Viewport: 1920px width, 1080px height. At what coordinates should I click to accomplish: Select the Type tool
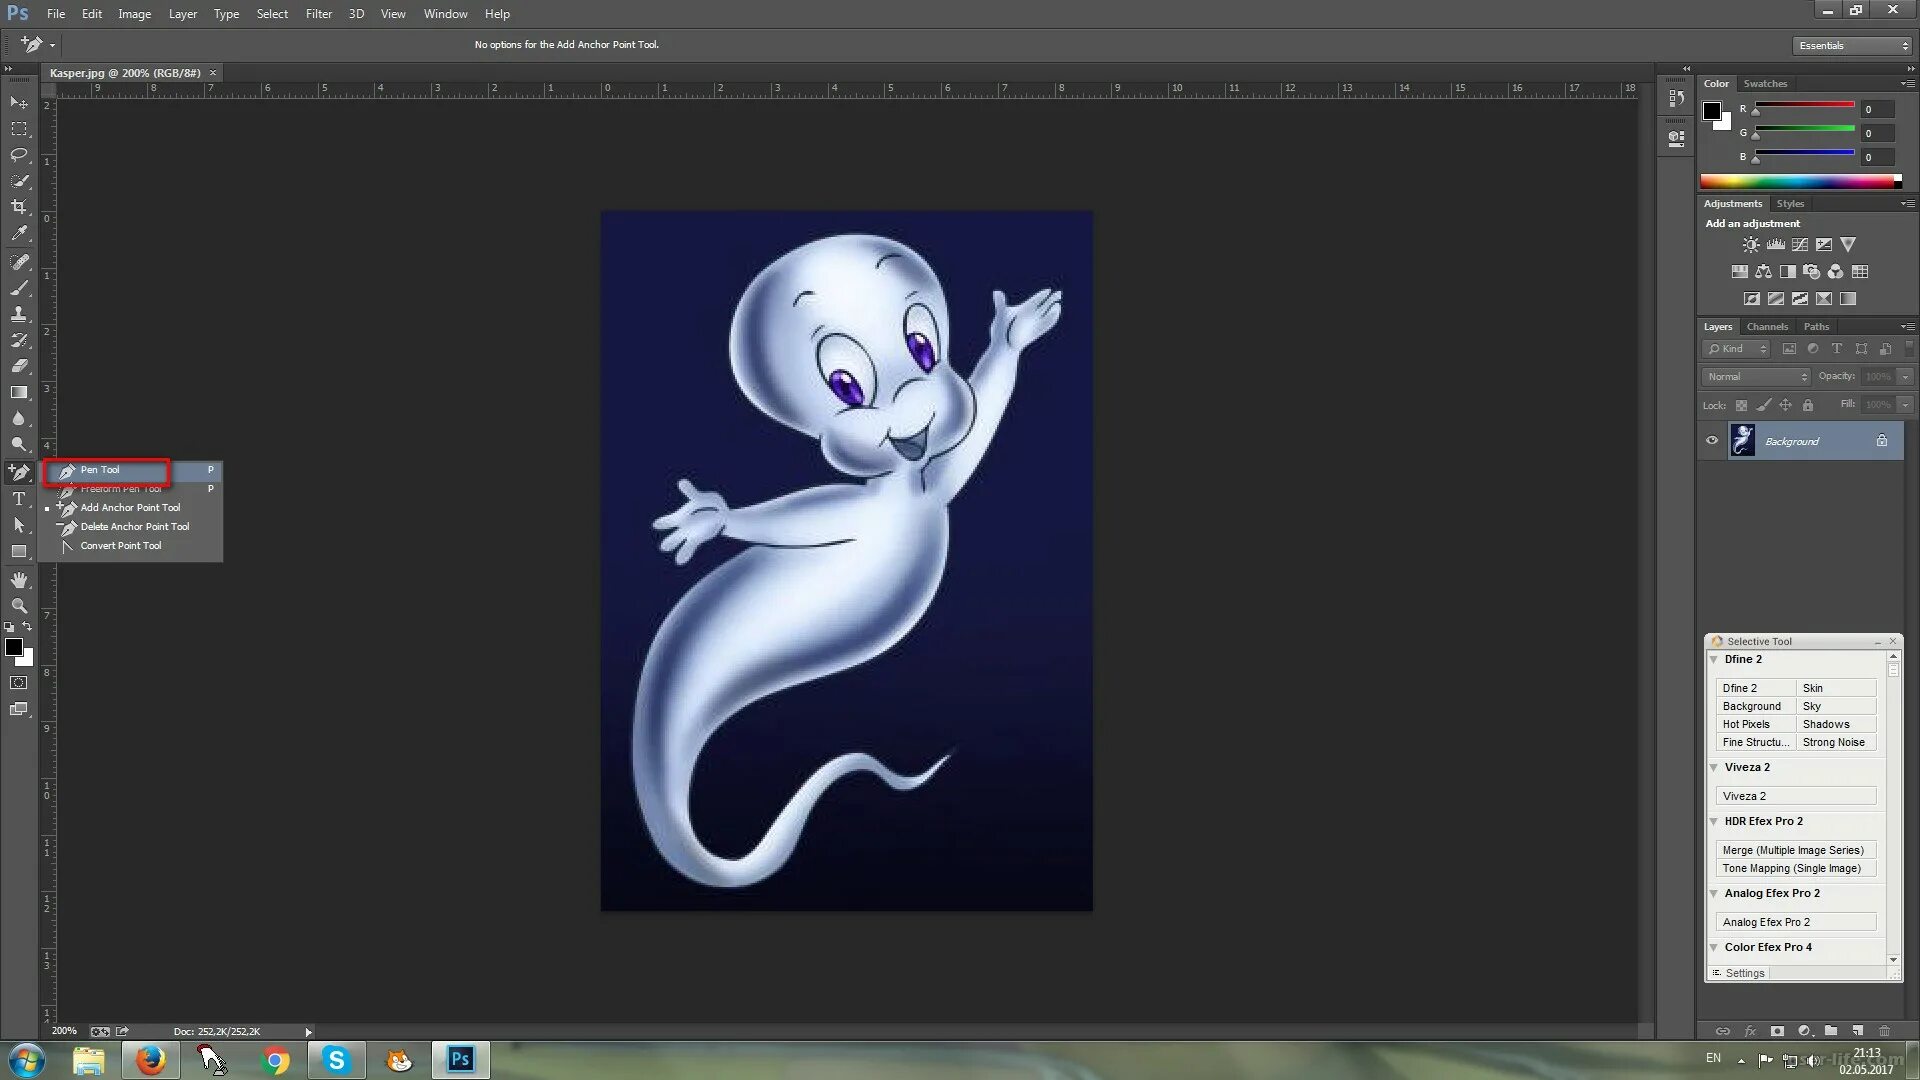click(x=19, y=499)
